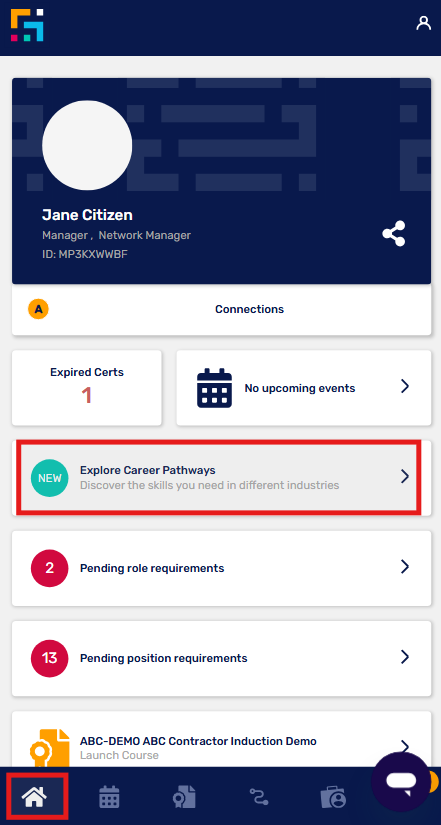This screenshot has width=441, height=825.
Task: Open the Connections section
Action: [x=222, y=309]
